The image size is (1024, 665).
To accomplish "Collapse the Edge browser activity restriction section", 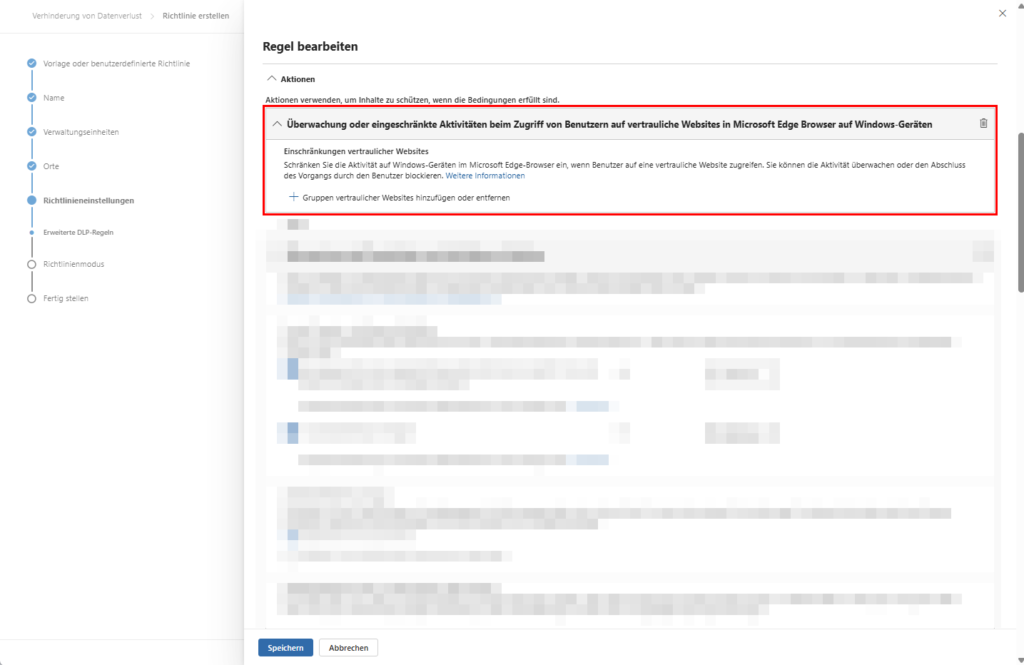I will click(275, 123).
